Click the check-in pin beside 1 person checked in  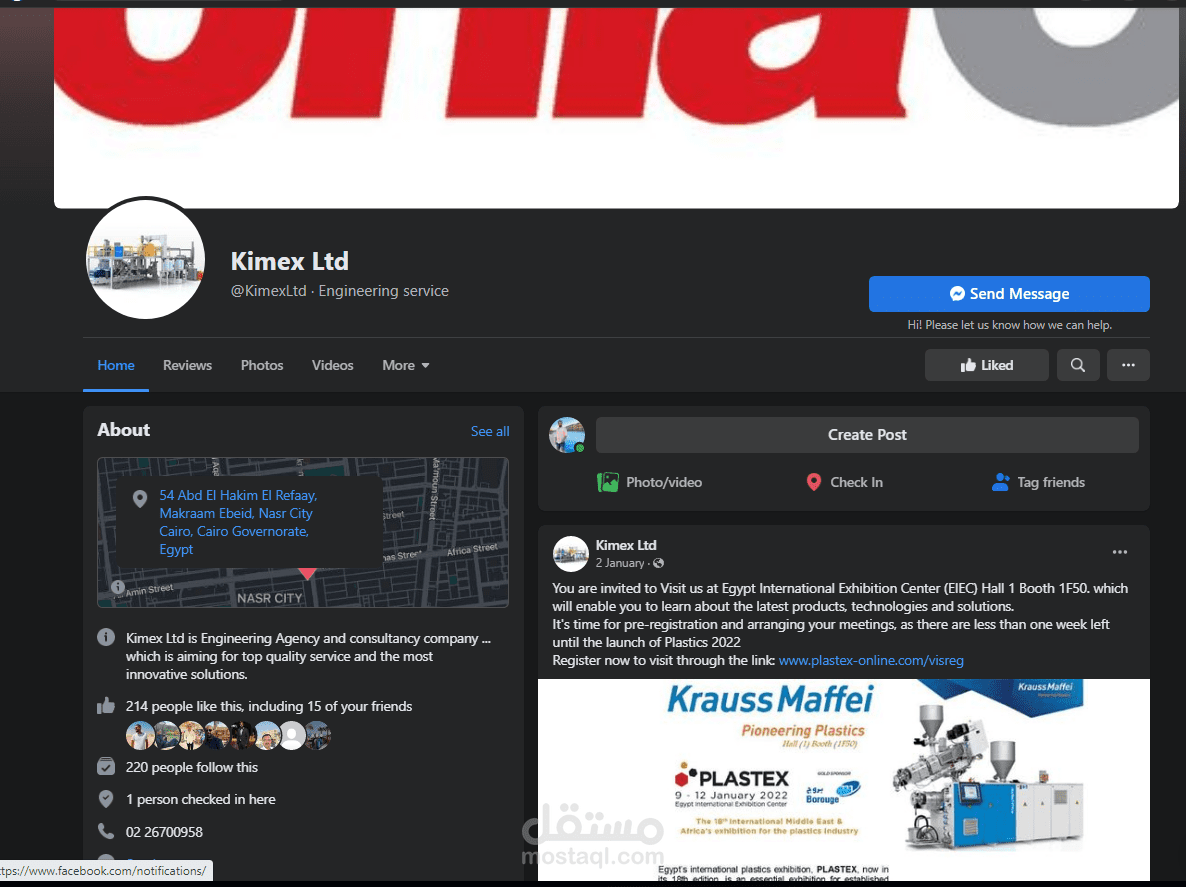pos(106,799)
